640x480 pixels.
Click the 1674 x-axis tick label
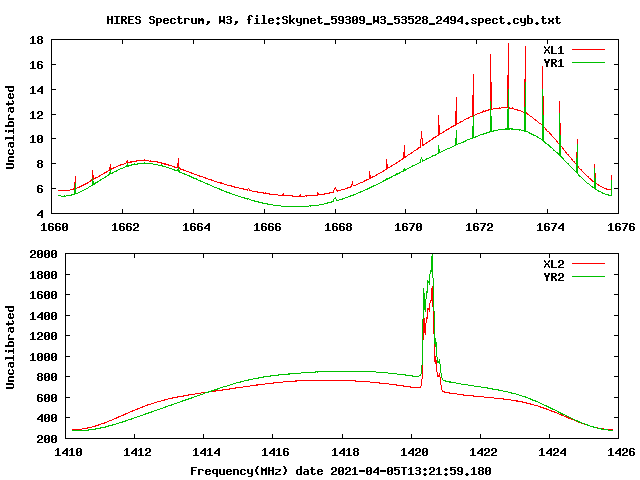(x=551, y=227)
